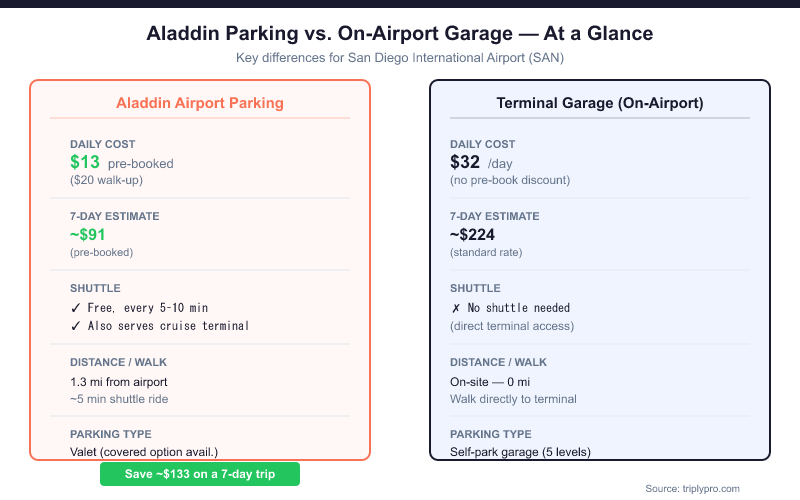This screenshot has height=500, width=800.
Task: Click "Self-park garage (5 levels)" parking type
Action: (x=520, y=452)
